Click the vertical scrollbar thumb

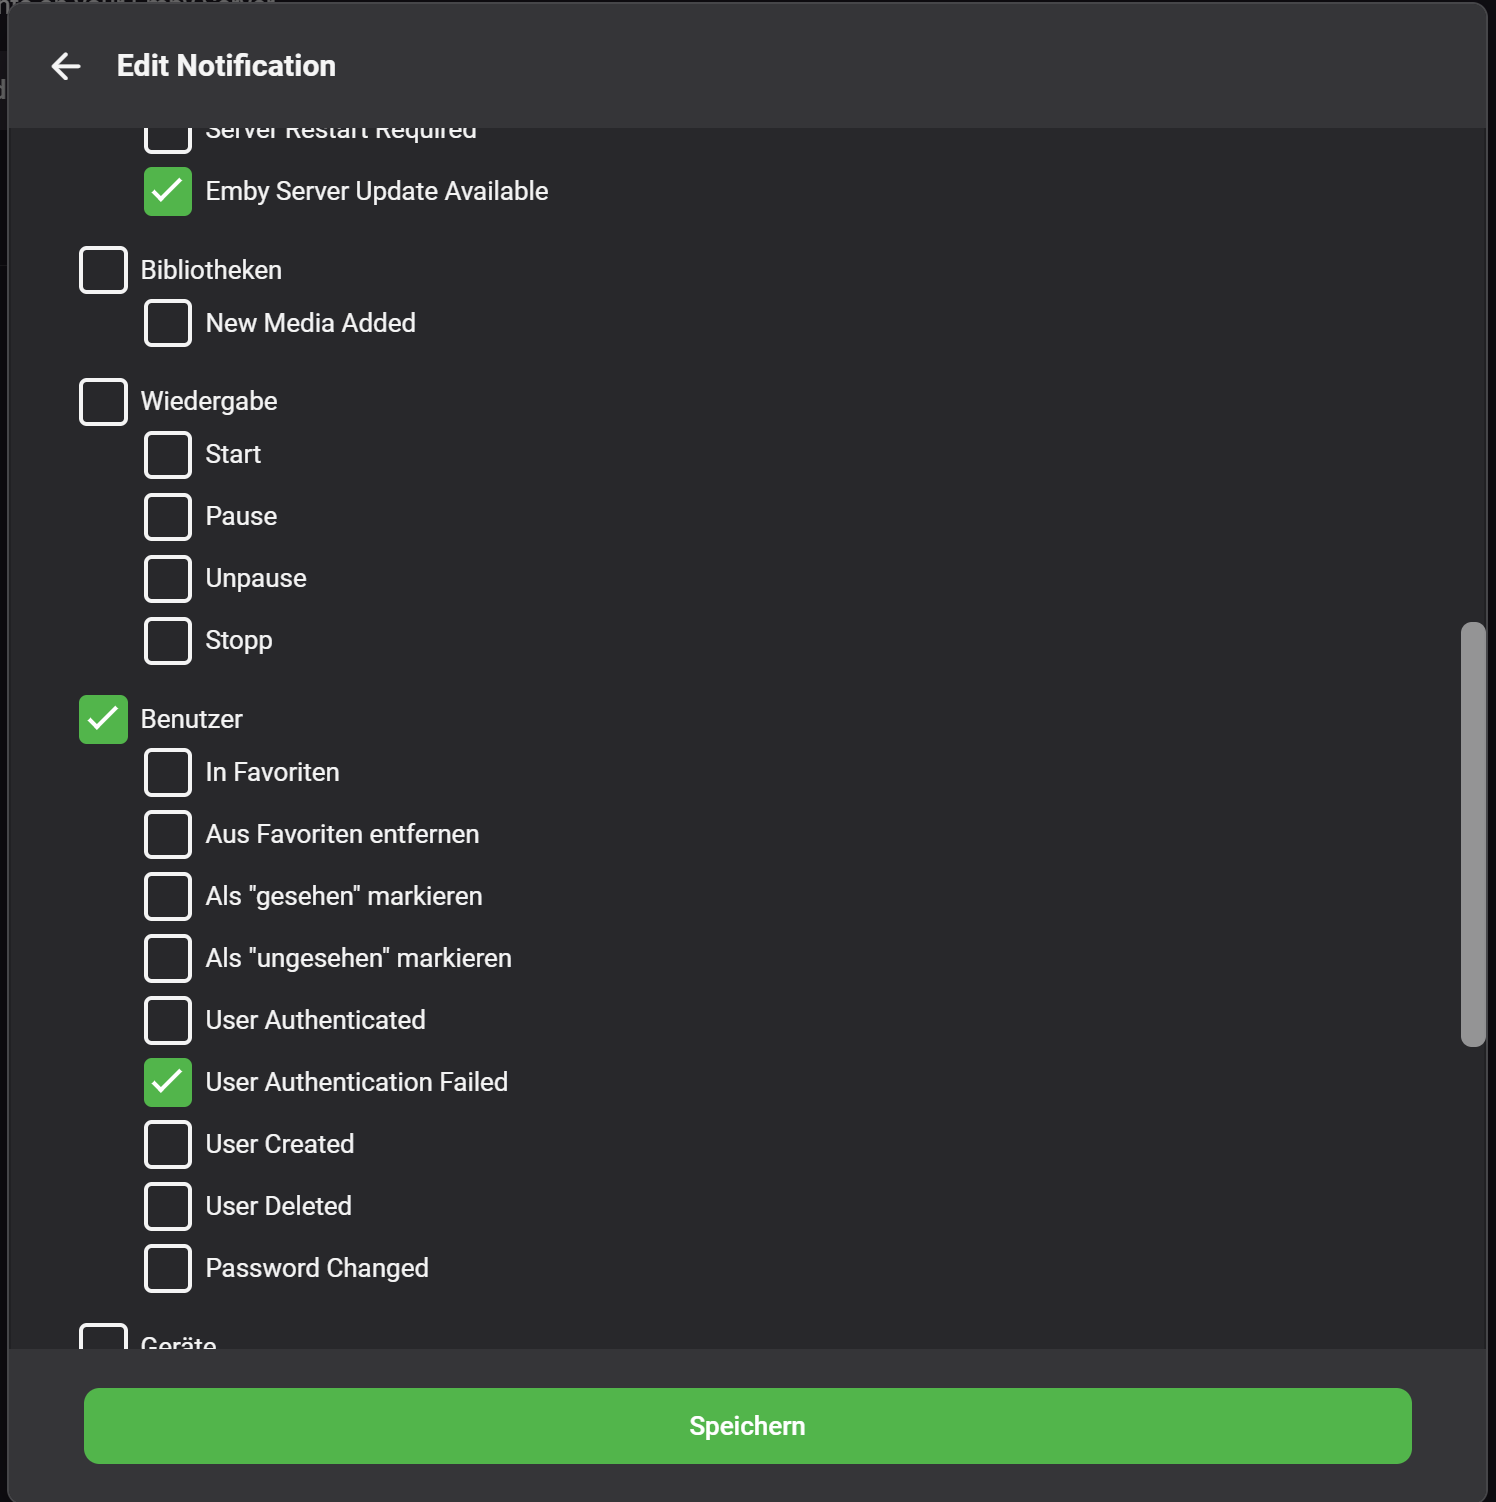click(1472, 834)
